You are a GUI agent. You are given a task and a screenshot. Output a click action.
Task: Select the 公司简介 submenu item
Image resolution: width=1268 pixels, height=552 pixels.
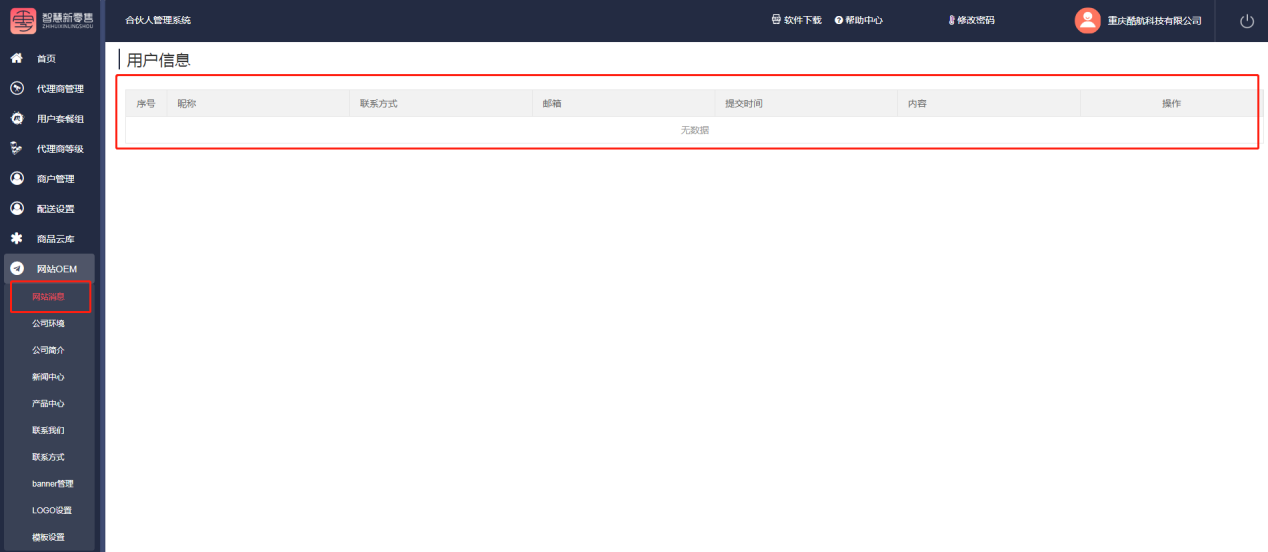pos(48,350)
